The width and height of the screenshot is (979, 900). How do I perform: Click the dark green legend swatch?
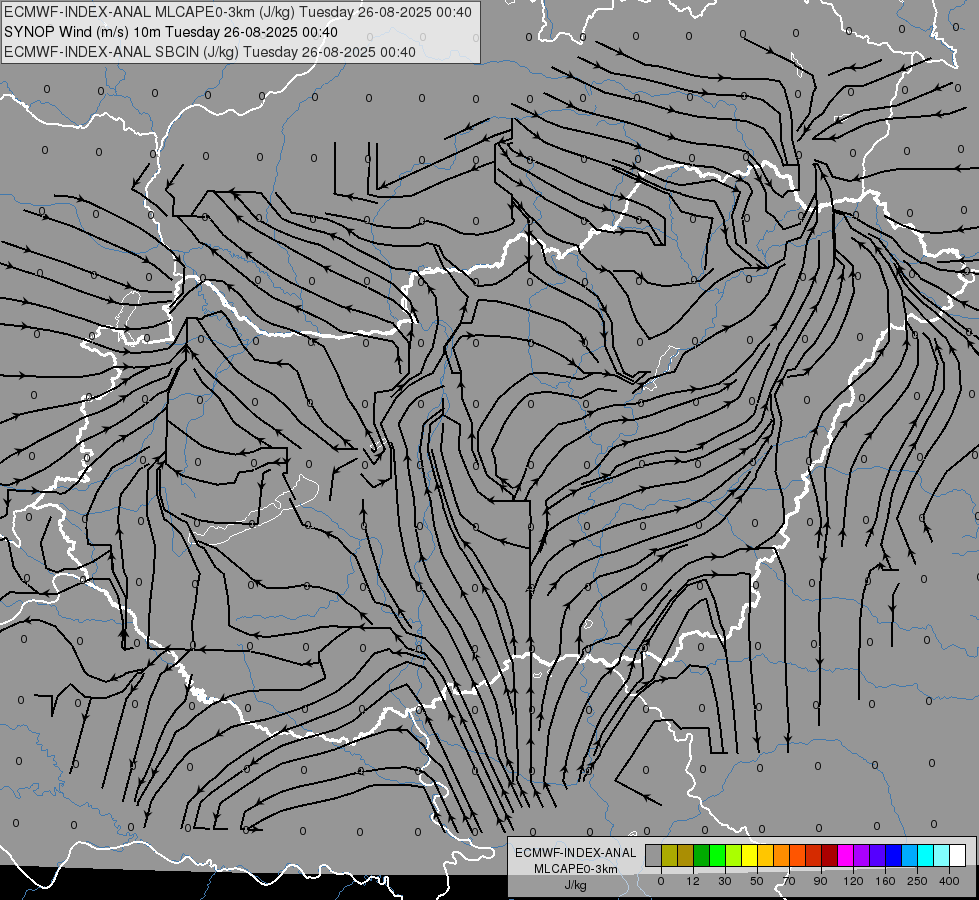click(702, 855)
